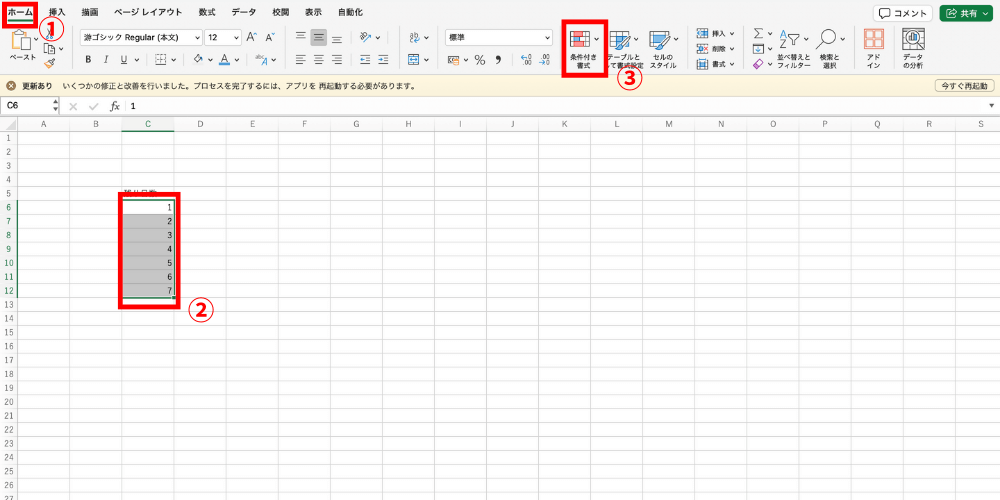Apply comma style number format
The height and width of the screenshot is (500, 1000).
(499, 59)
